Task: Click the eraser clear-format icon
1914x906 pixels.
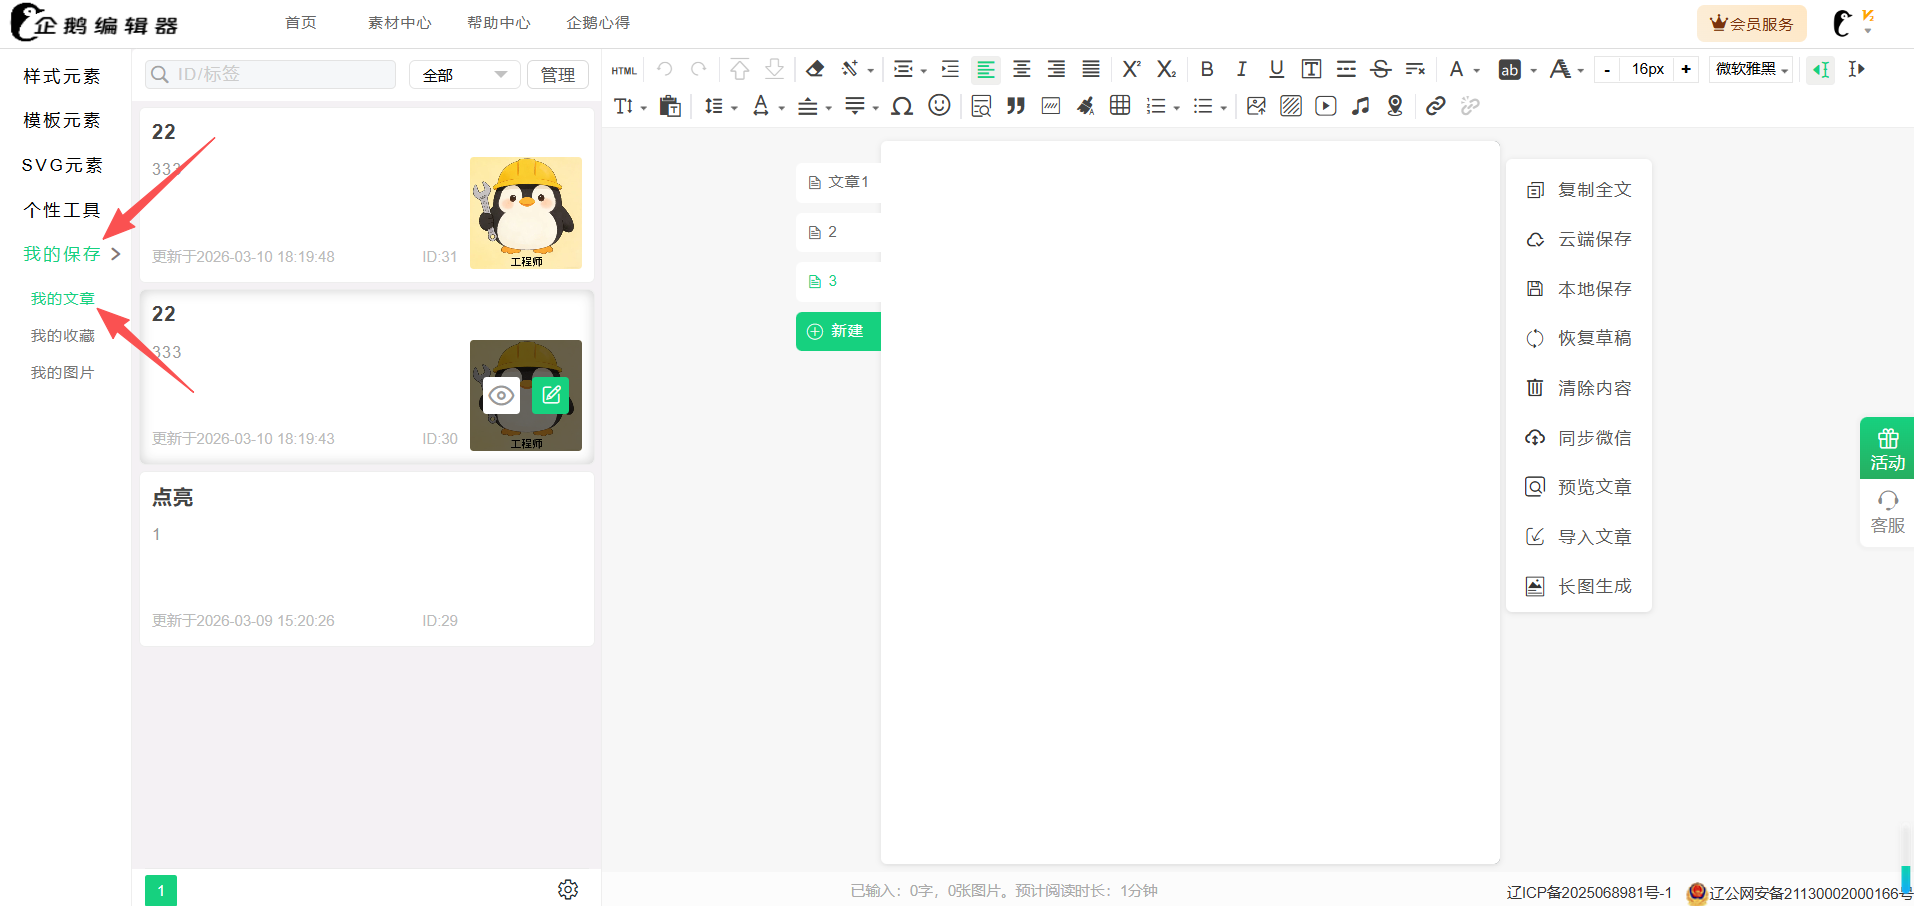Action: 815,69
